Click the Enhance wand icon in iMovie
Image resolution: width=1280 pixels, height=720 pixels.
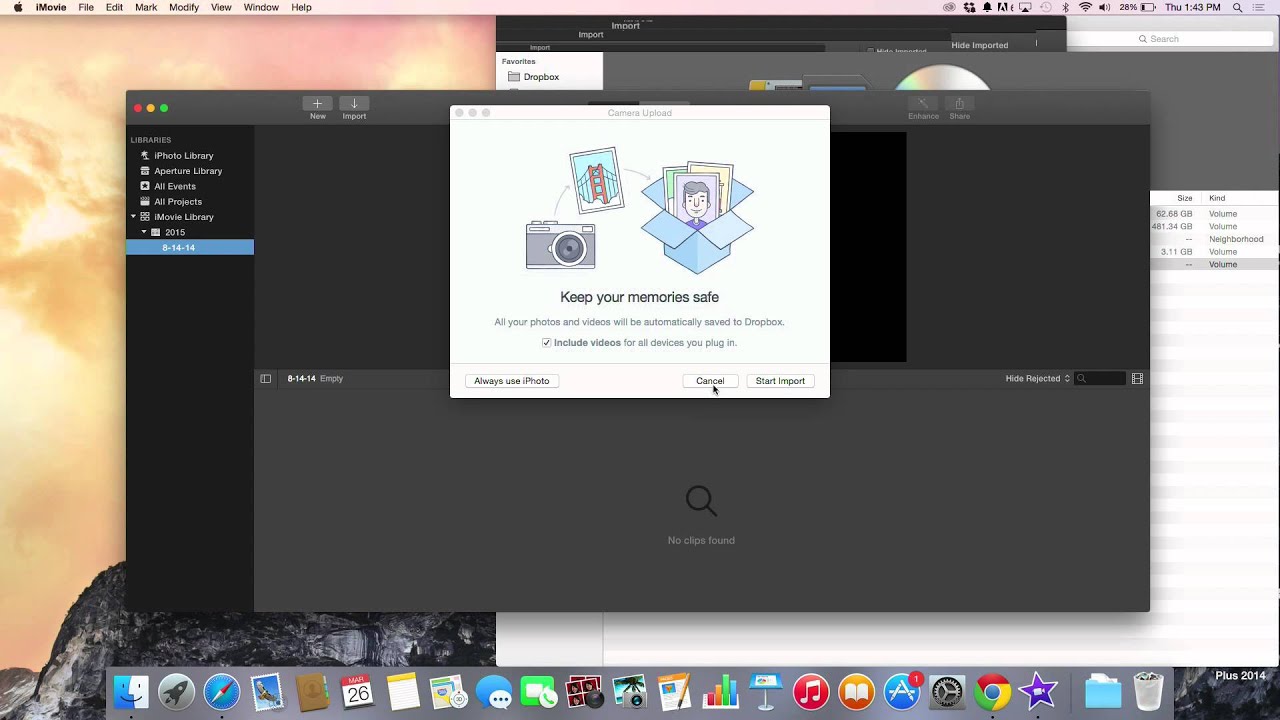coord(923,104)
